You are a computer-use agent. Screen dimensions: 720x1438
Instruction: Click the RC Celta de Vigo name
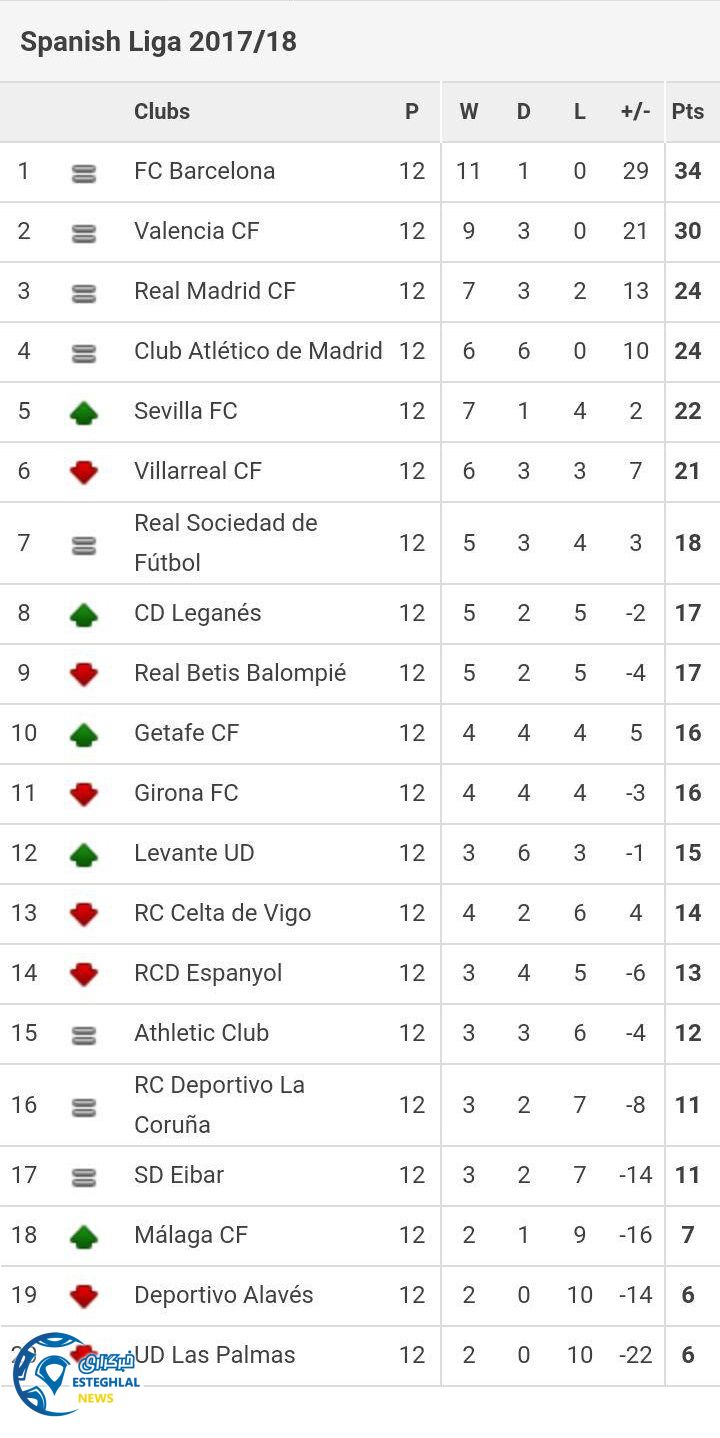click(222, 913)
